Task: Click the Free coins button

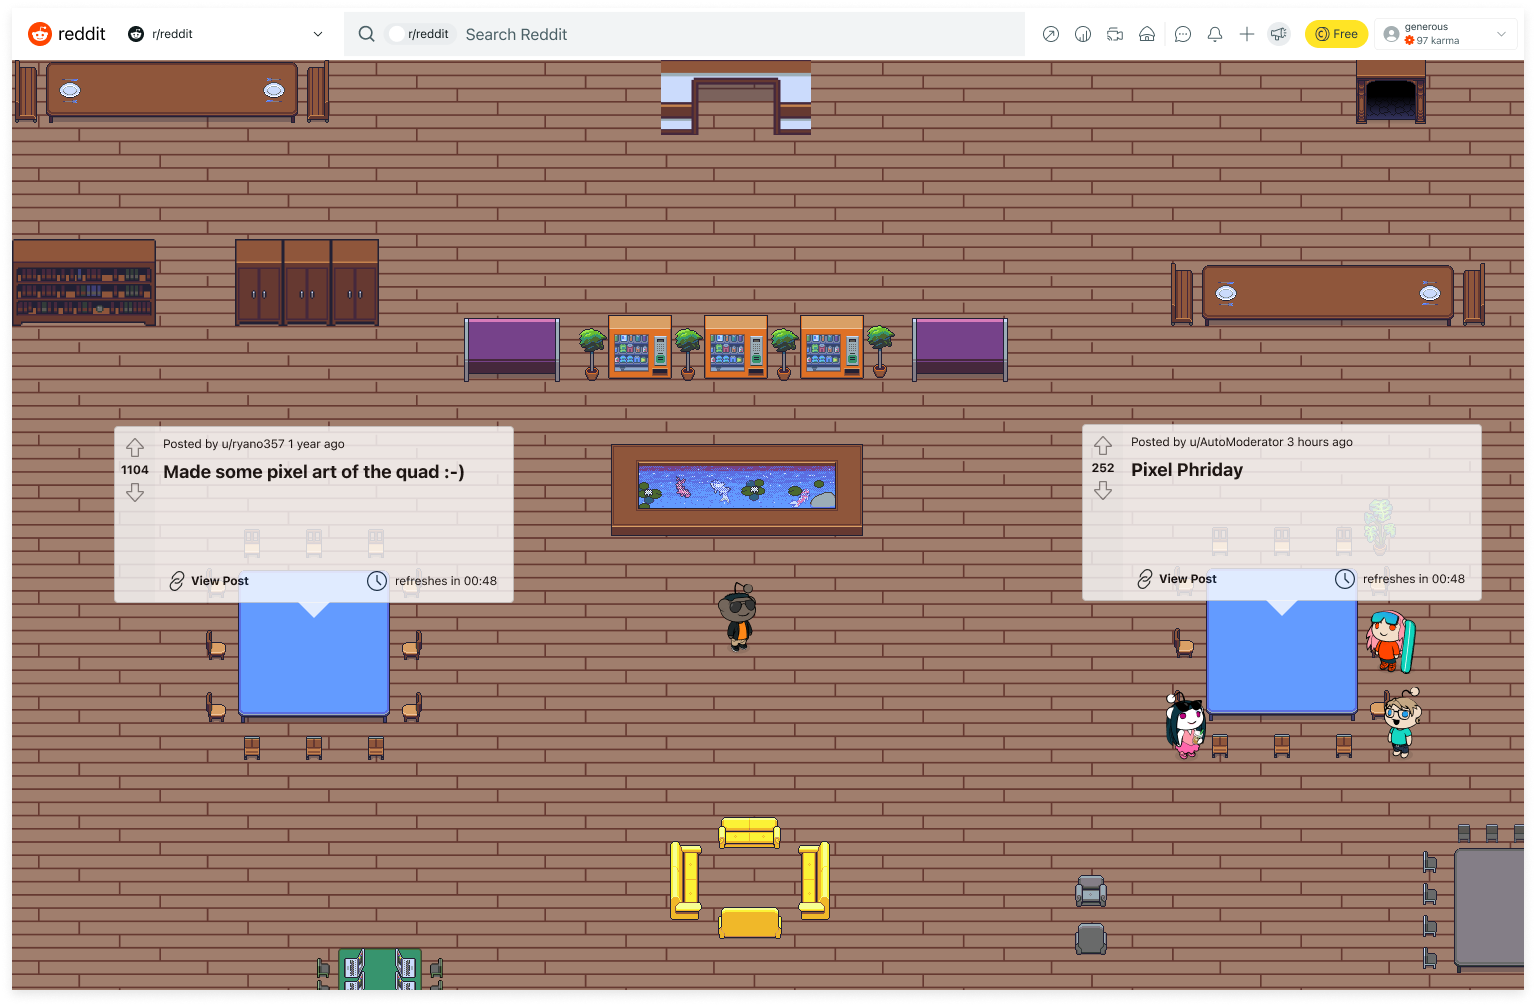Action: (x=1336, y=34)
